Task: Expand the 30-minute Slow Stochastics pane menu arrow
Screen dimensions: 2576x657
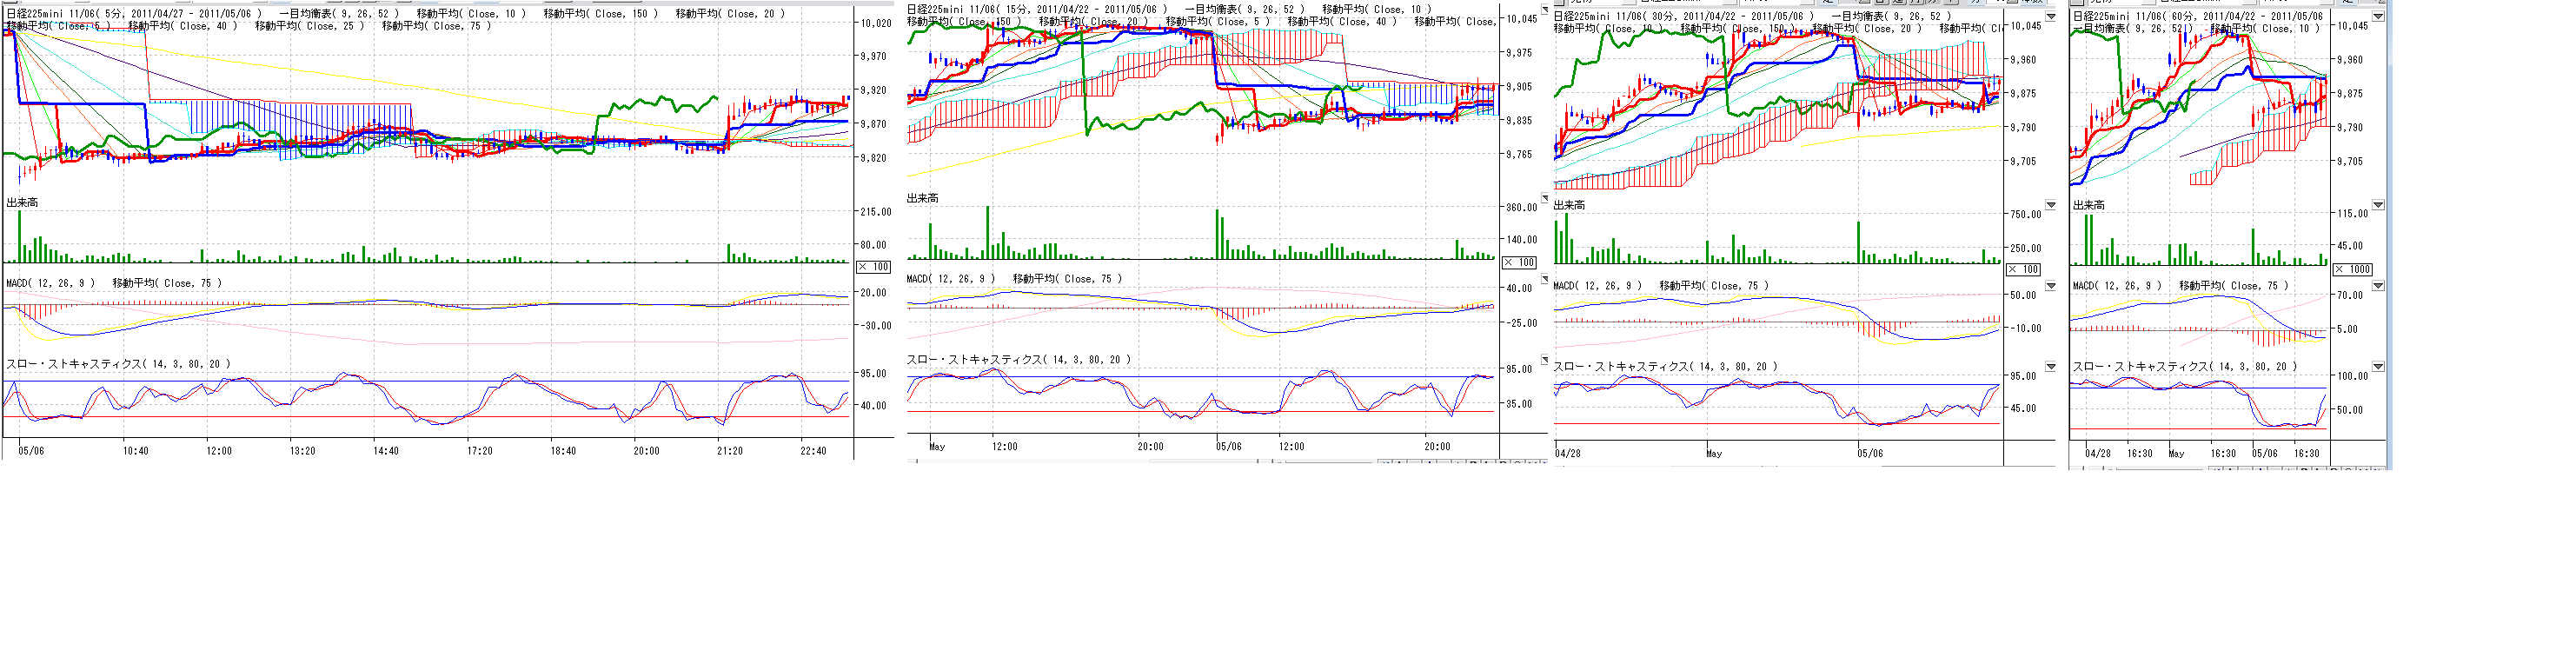Action: pyautogui.click(x=2050, y=367)
